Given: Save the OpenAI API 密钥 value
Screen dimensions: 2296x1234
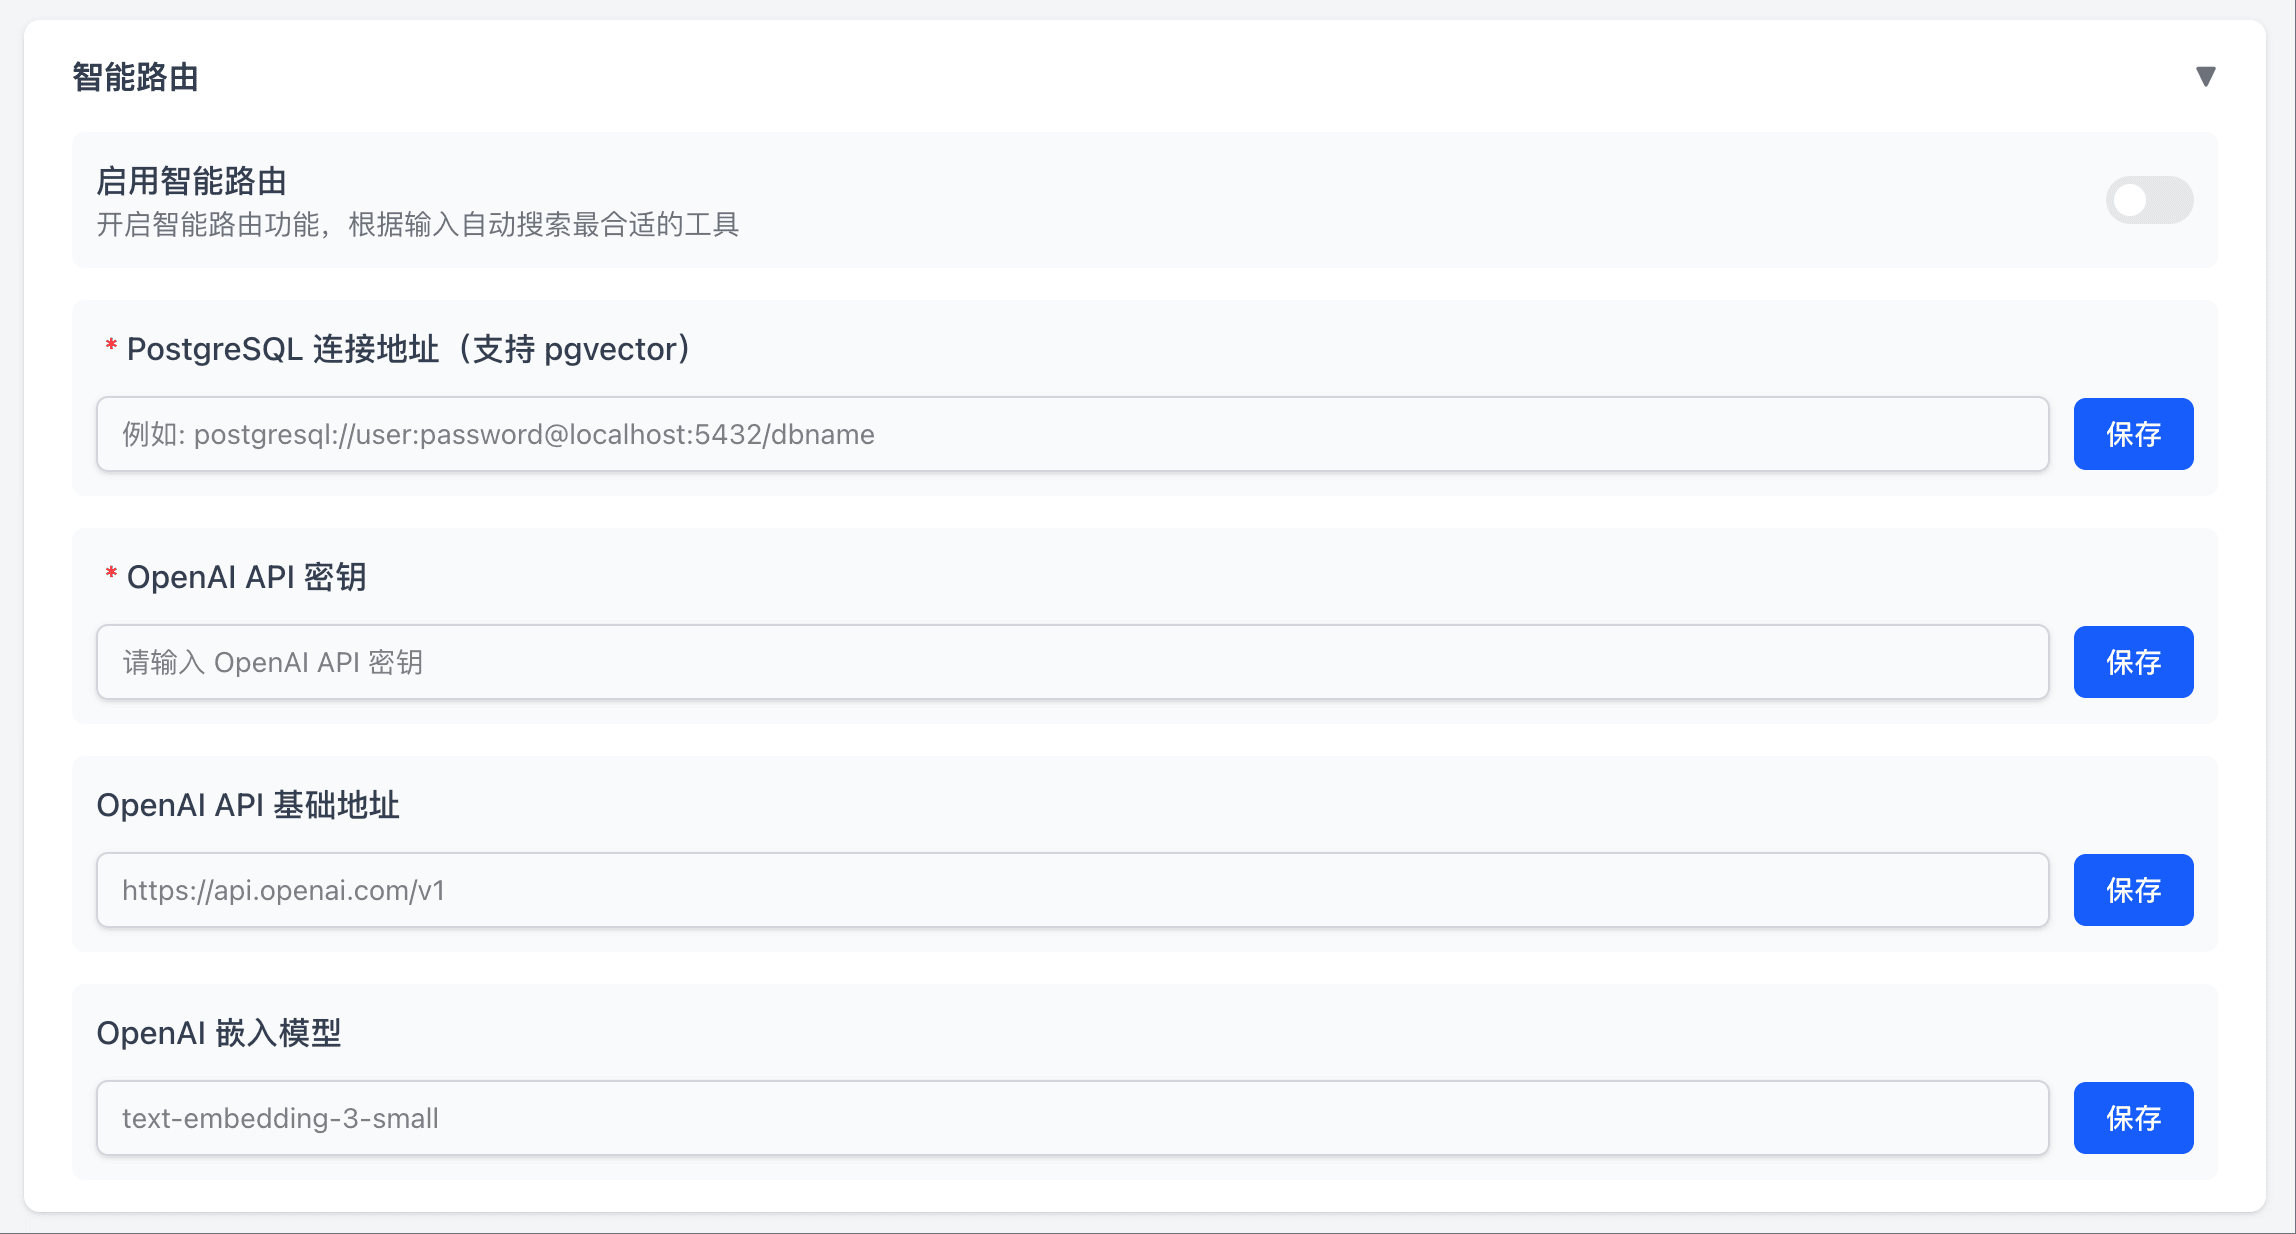Looking at the screenshot, I should (x=2133, y=662).
